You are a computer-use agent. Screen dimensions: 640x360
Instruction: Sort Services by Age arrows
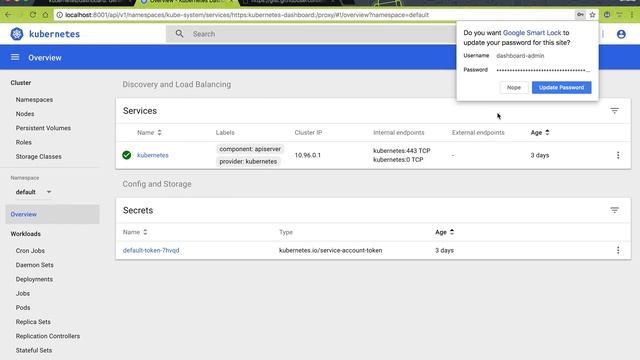point(547,132)
